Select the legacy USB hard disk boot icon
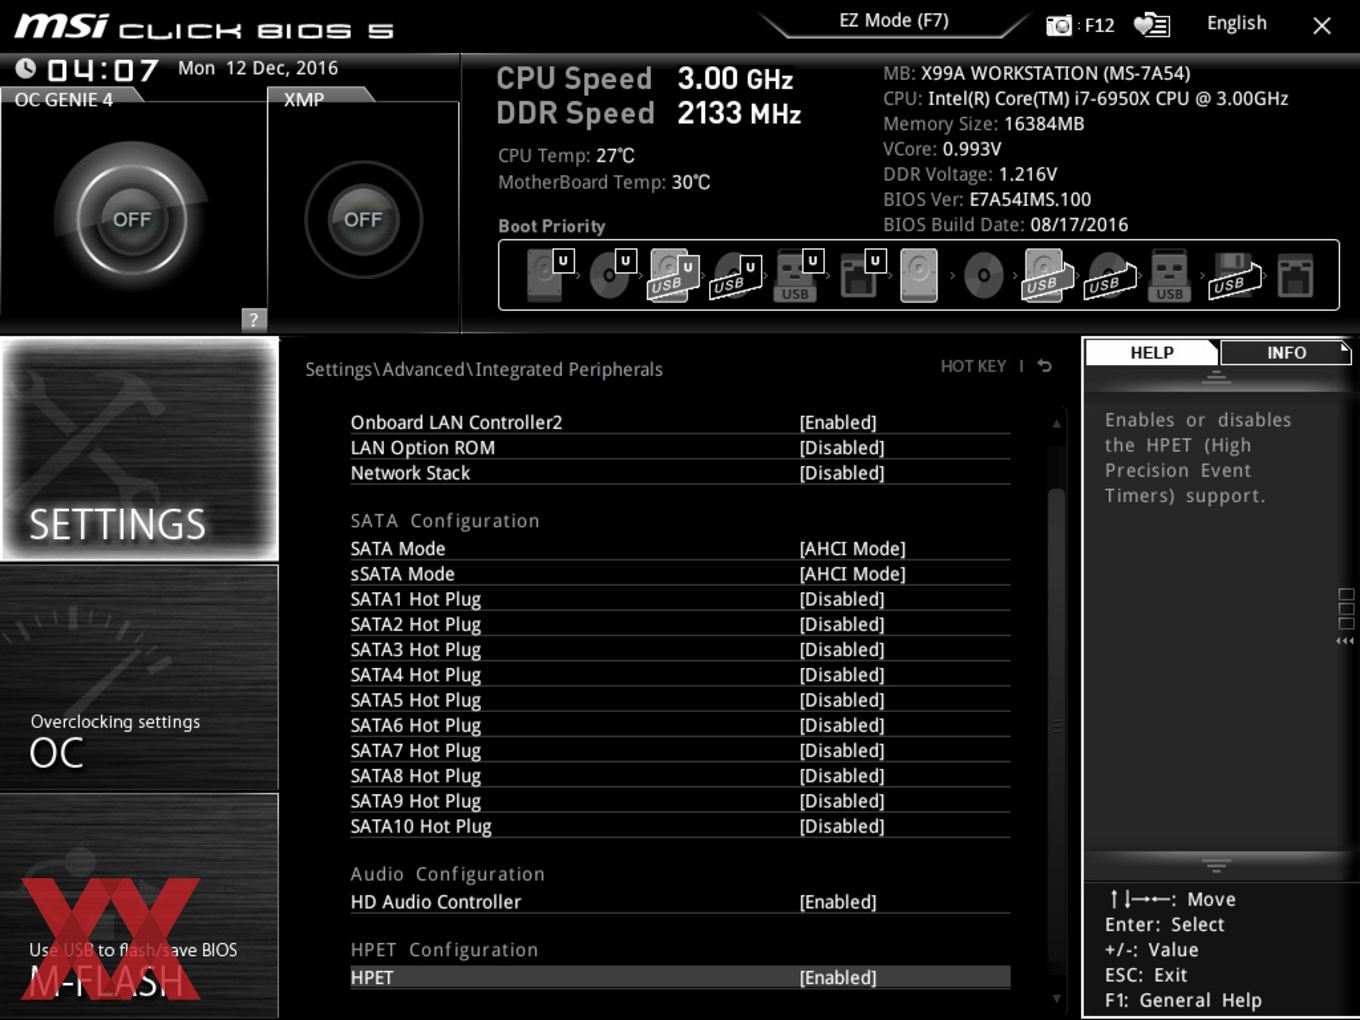Image resolution: width=1360 pixels, height=1020 pixels. [x=1046, y=275]
